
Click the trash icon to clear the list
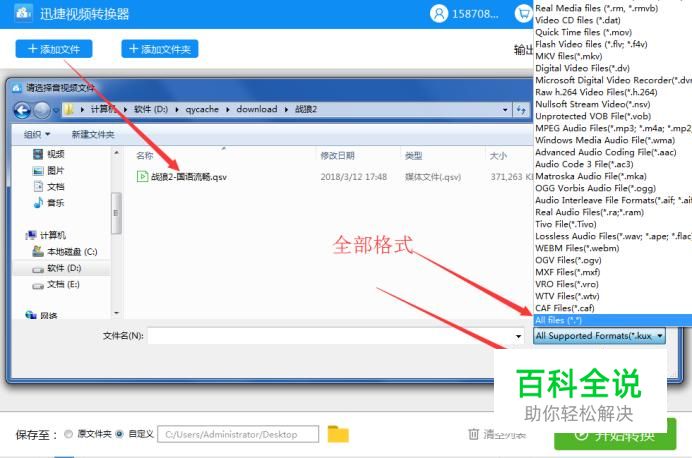(473, 434)
